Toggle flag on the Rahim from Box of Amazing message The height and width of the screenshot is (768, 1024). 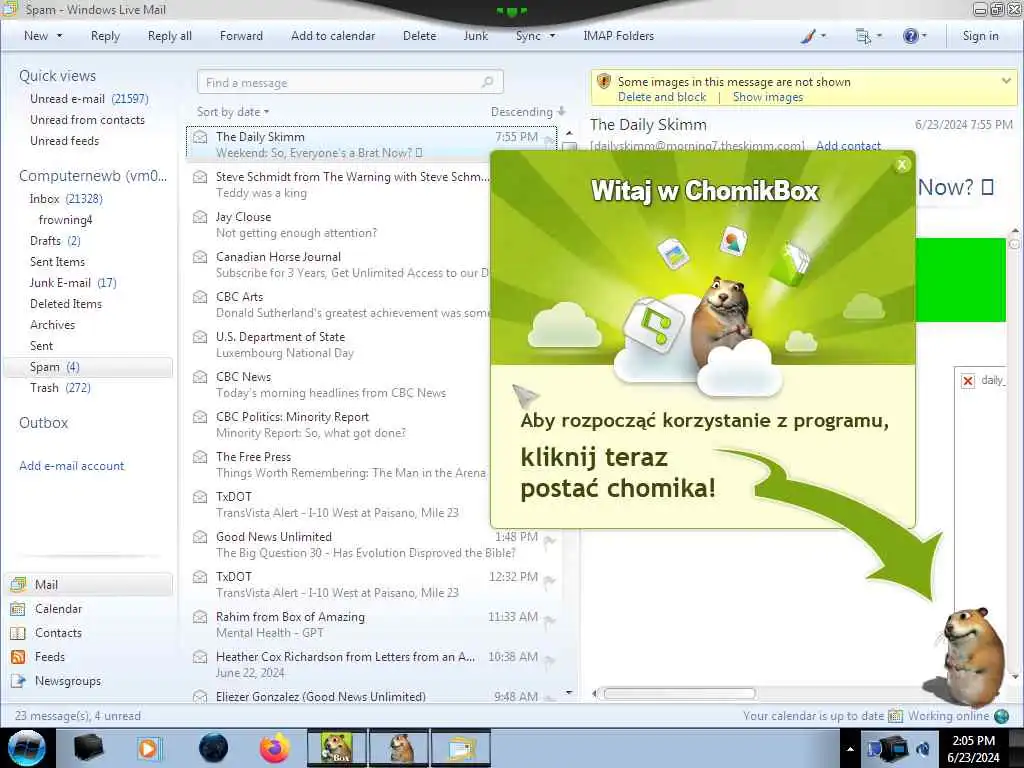click(550, 620)
